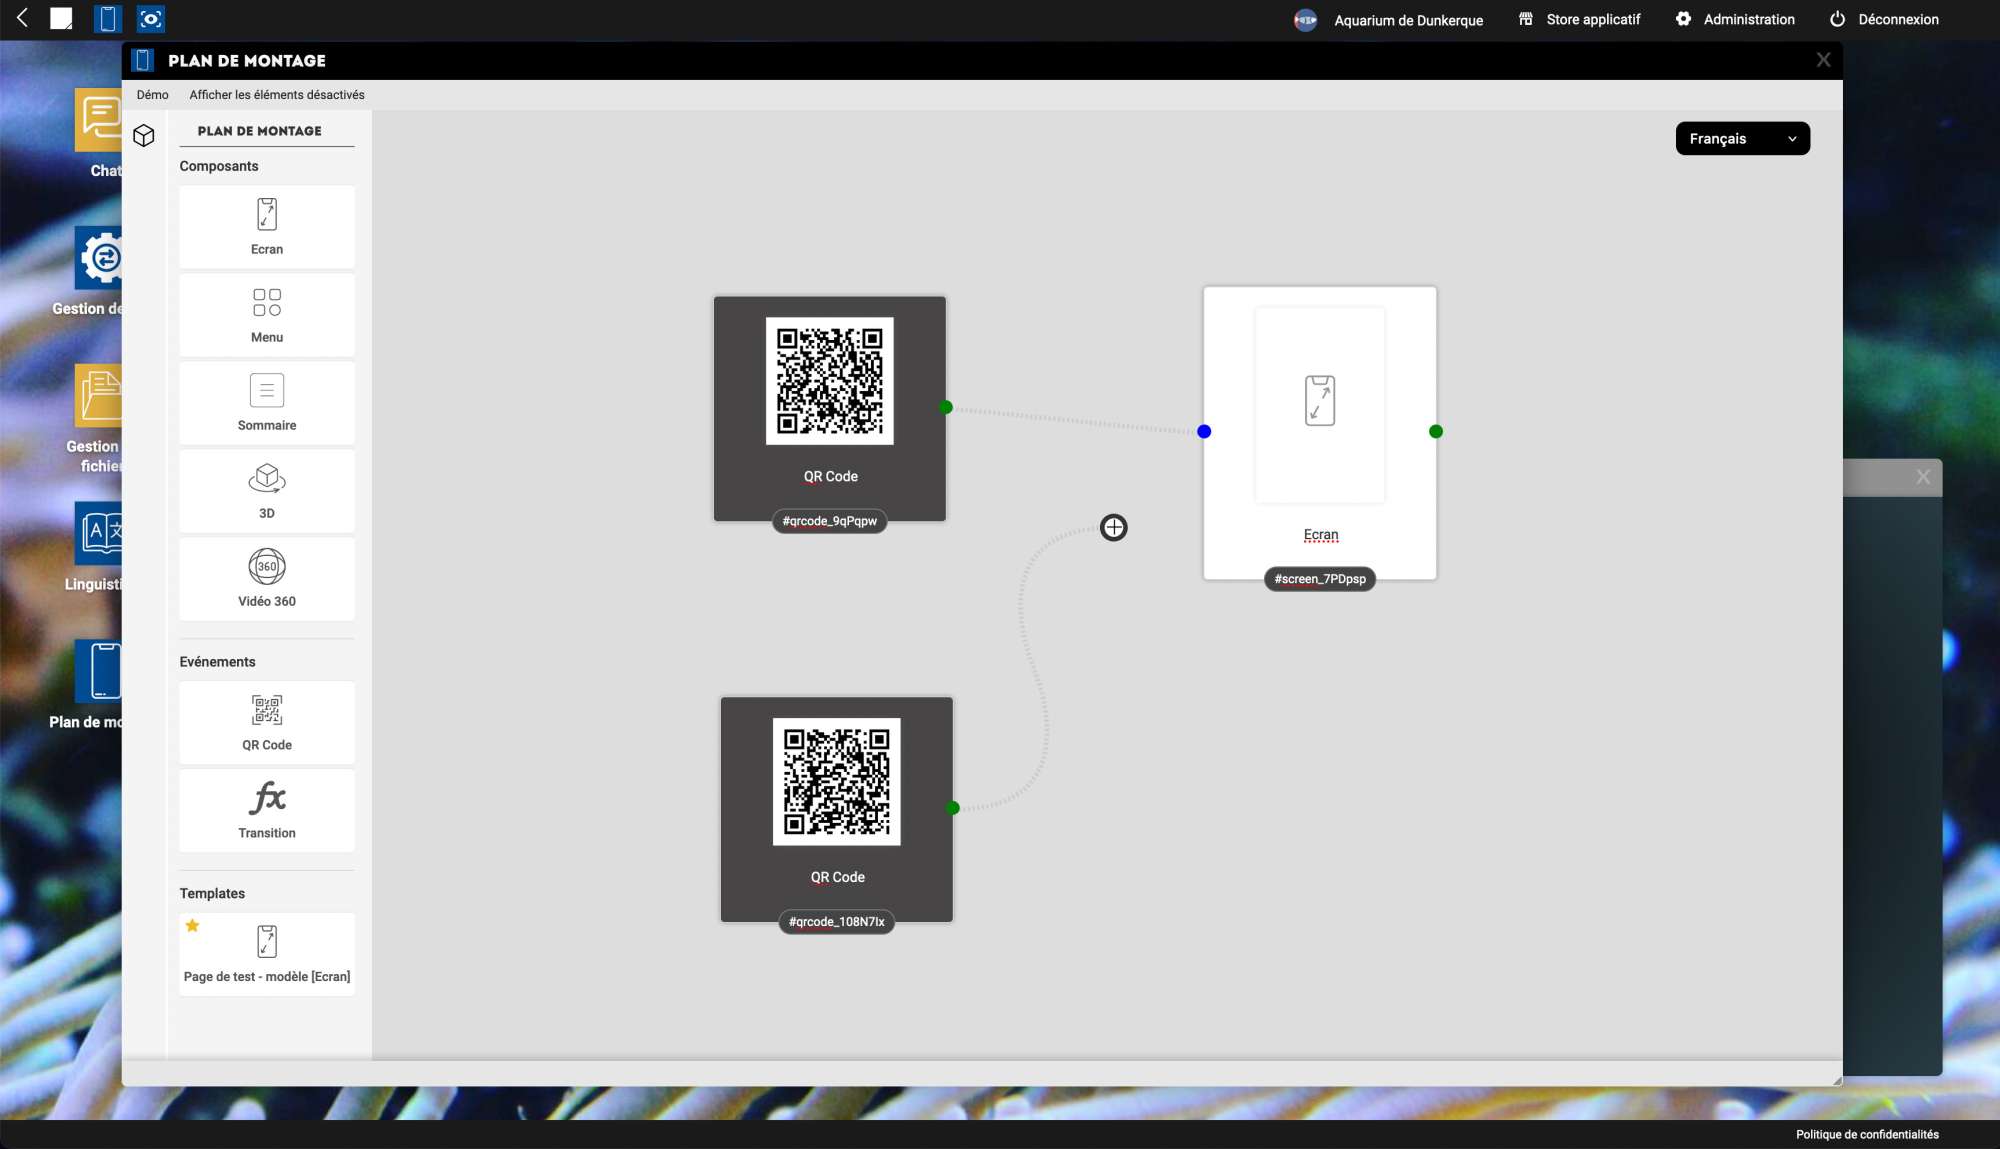Pick the Menu component tile
Image resolution: width=2000 pixels, height=1149 pixels.
(x=266, y=315)
